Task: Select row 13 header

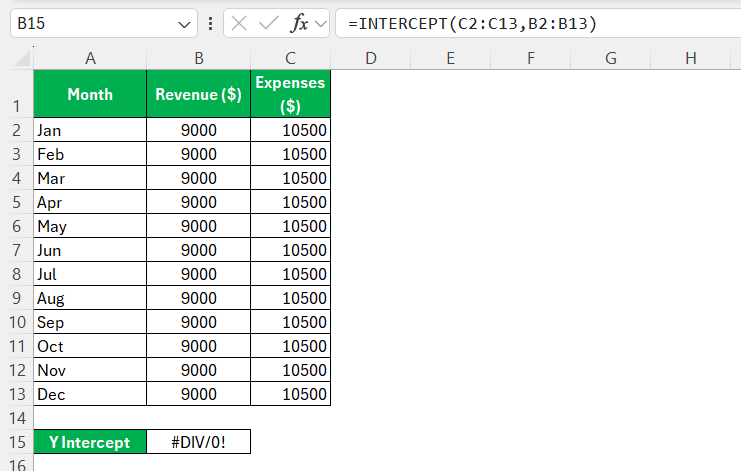Action: click(17, 394)
